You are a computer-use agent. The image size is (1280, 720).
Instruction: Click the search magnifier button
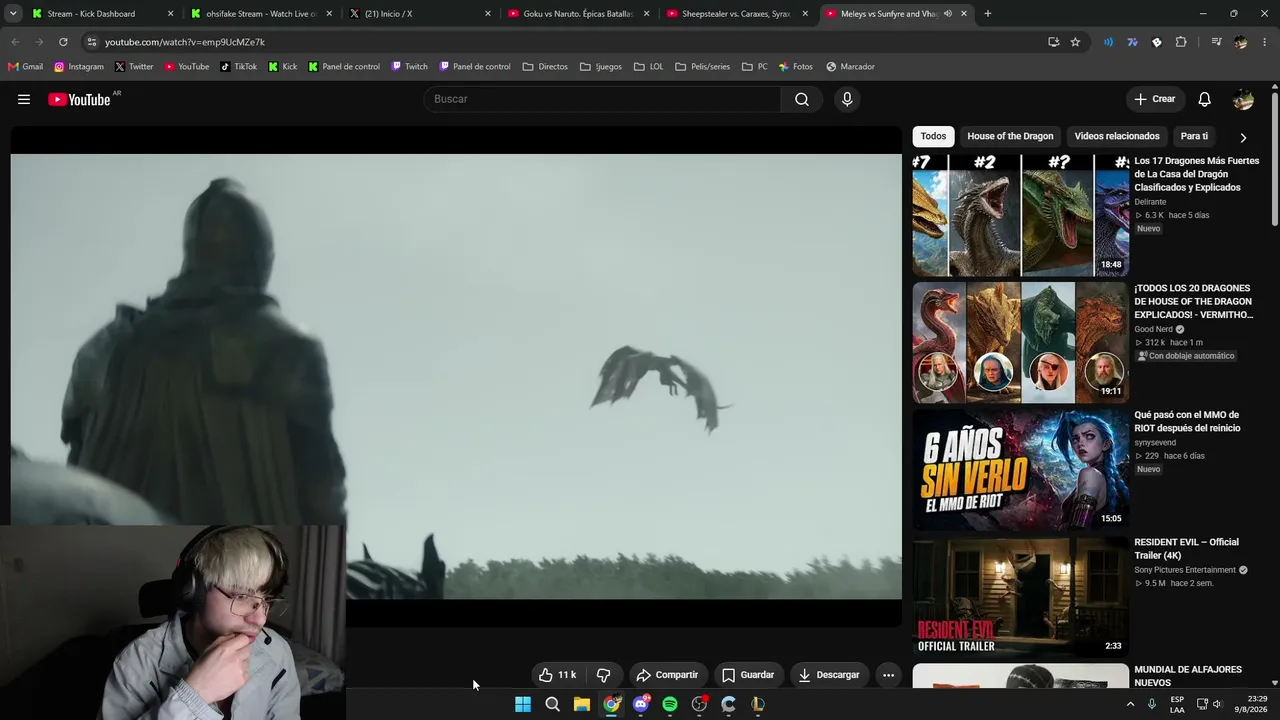802,99
